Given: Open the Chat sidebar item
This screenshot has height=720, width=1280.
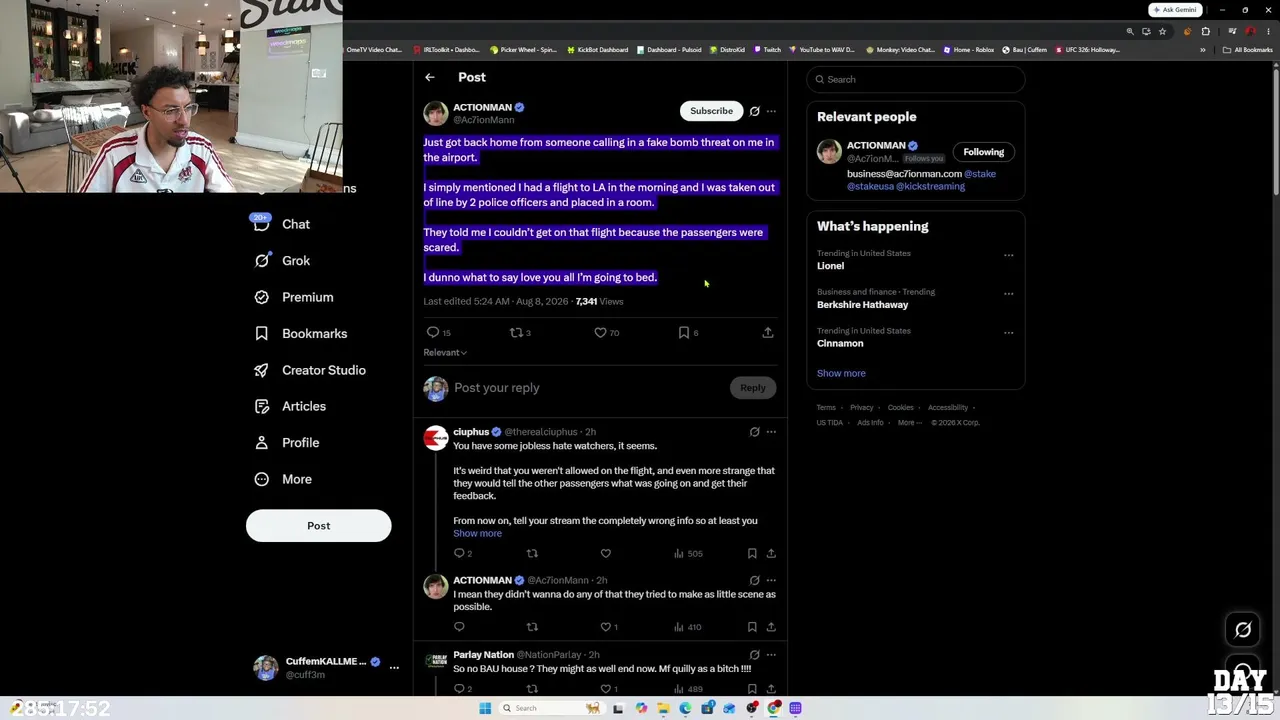Looking at the screenshot, I should [x=282, y=224].
